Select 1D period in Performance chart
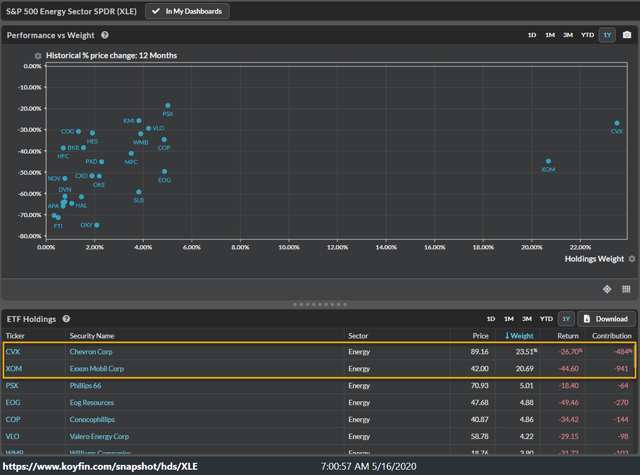Viewport: 640px width, 475px height. point(532,35)
